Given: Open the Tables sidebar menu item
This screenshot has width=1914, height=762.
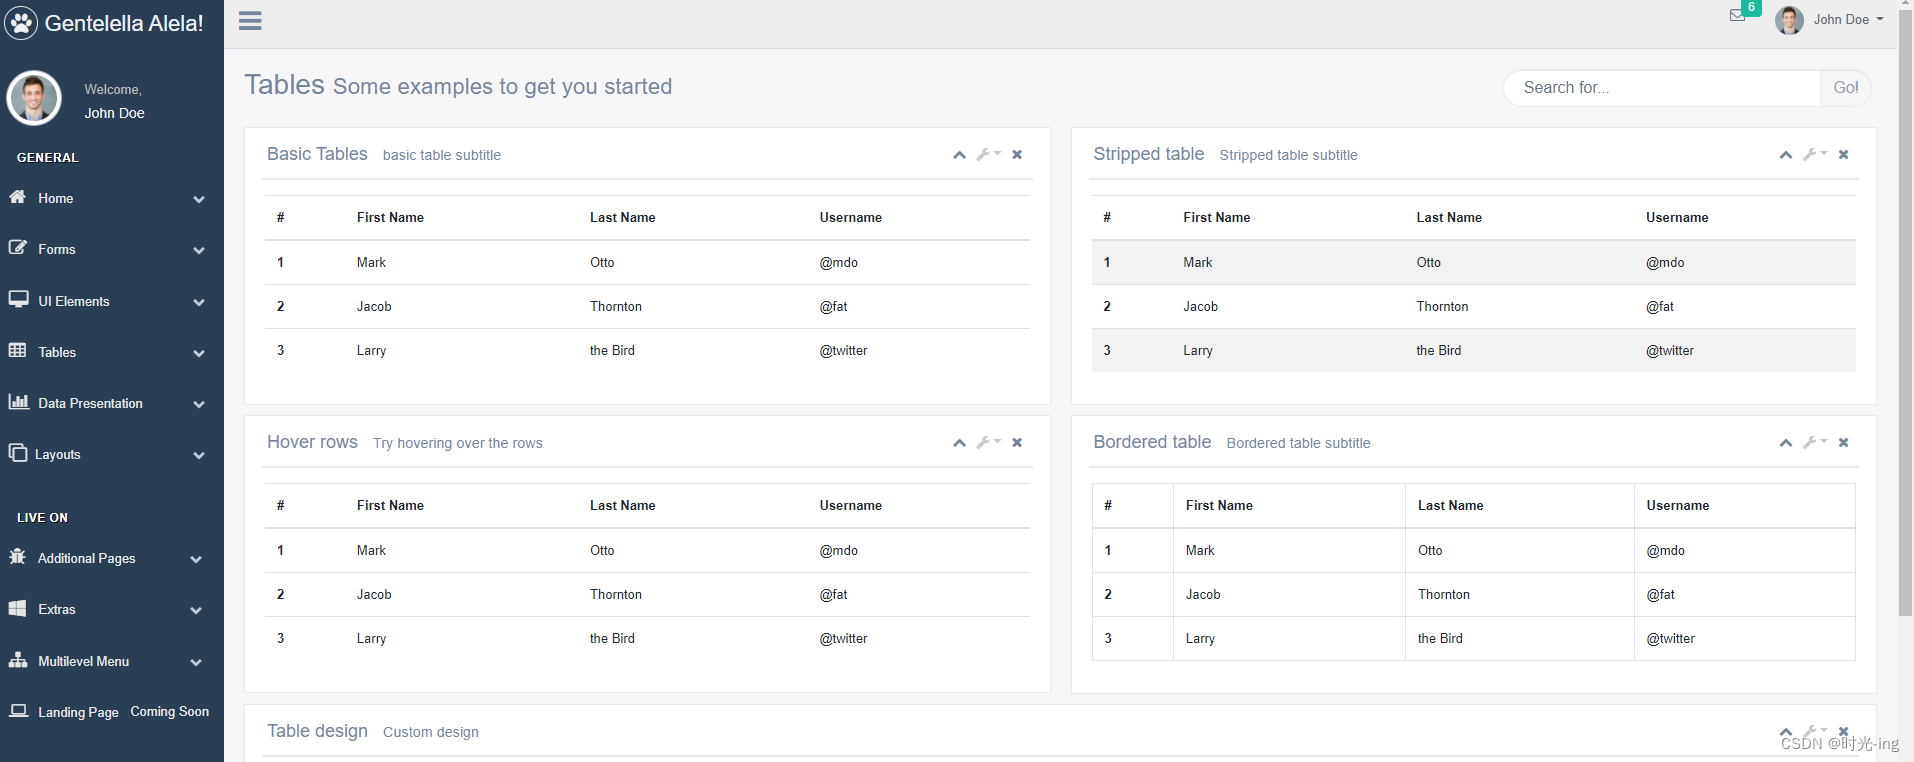Looking at the screenshot, I should tap(112, 352).
